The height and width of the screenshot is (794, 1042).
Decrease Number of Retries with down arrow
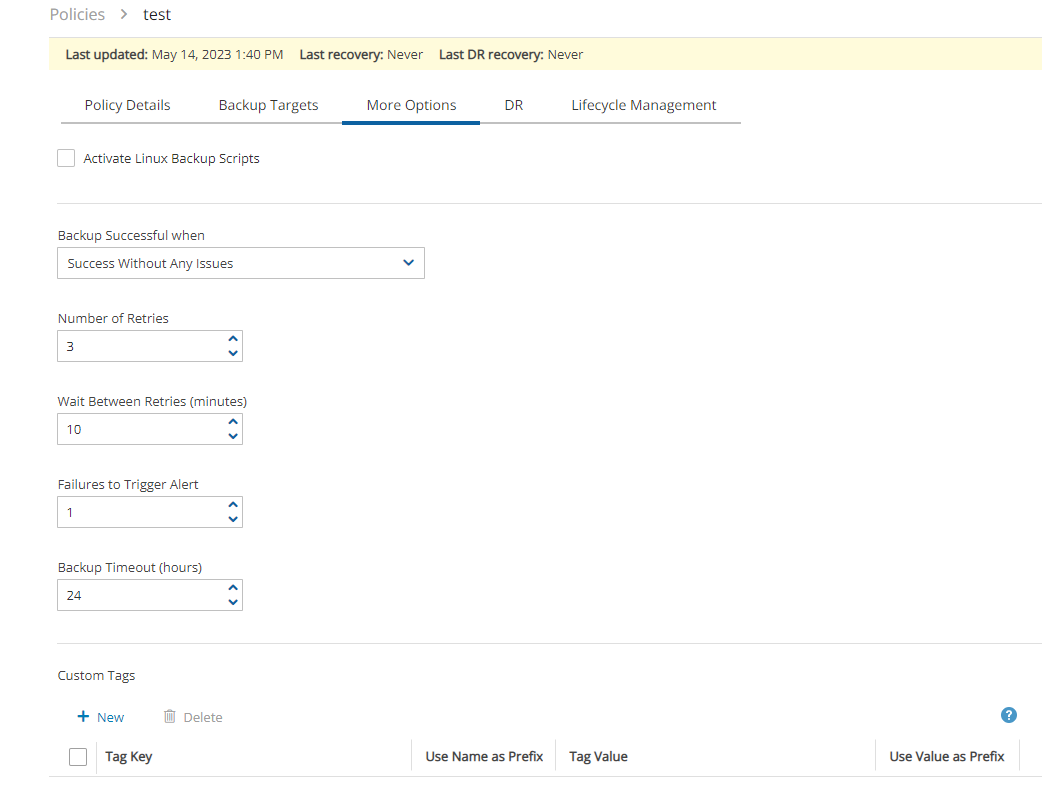(x=233, y=353)
